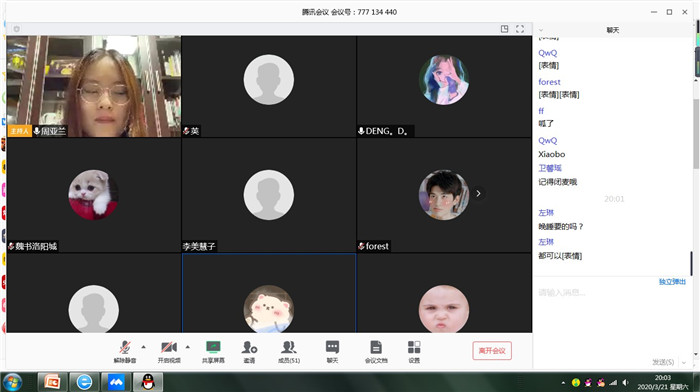Open video options arrow beside camera
The height and width of the screenshot is (392, 700).
(188, 347)
